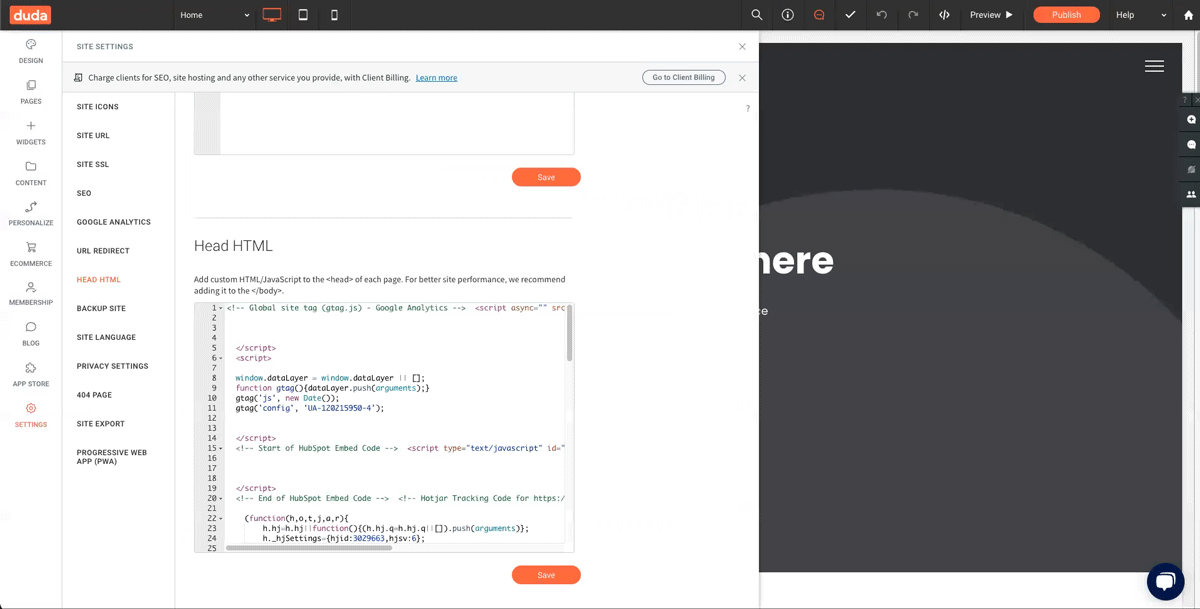Open the Personalize section
Image resolution: width=1200 pixels, height=609 pixels.
pyautogui.click(x=31, y=214)
